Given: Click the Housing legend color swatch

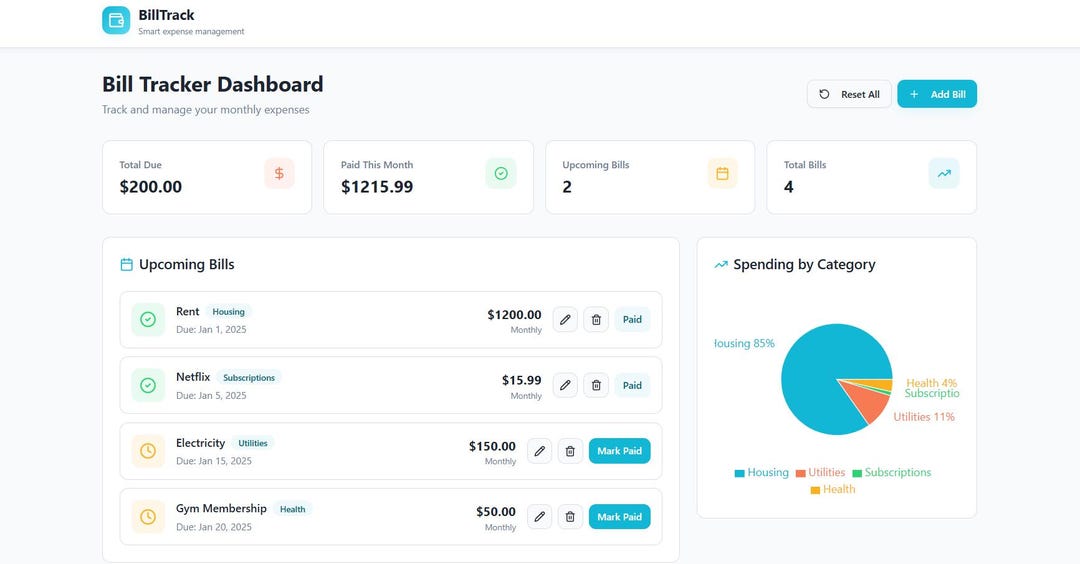Looking at the screenshot, I should (x=740, y=473).
